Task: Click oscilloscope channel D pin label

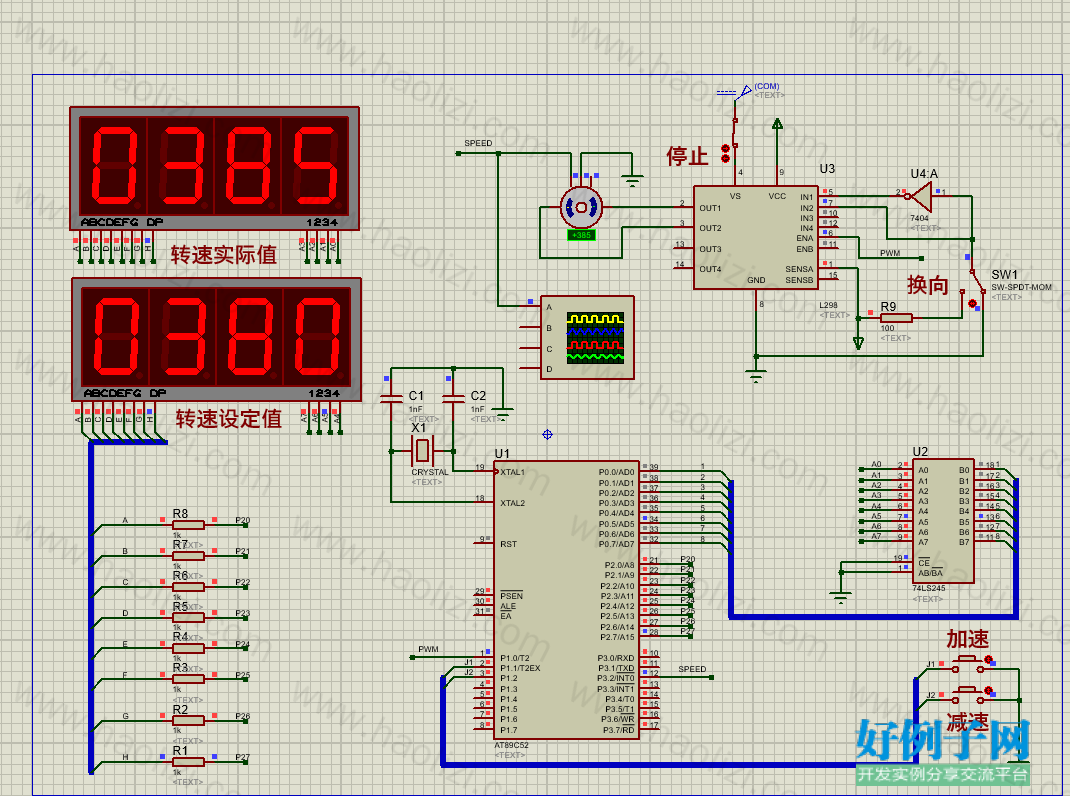Action: point(549,369)
